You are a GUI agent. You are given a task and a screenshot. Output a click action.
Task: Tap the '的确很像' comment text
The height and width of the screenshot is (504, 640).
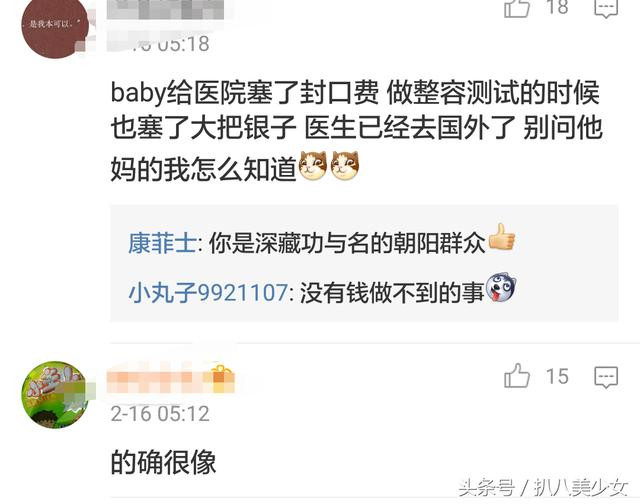(x=163, y=462)
